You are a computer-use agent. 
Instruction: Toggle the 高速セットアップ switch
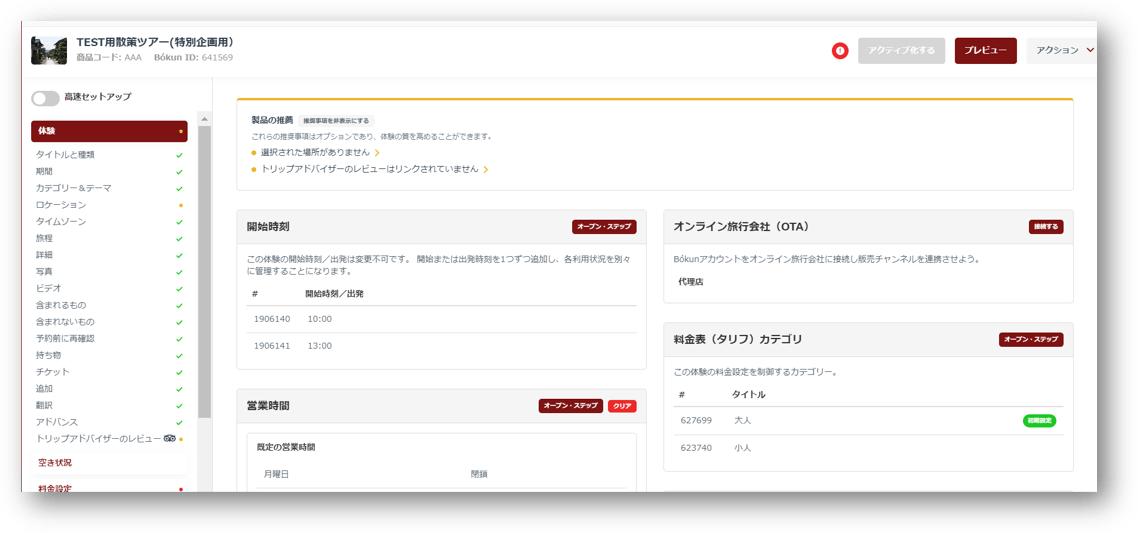45,98
